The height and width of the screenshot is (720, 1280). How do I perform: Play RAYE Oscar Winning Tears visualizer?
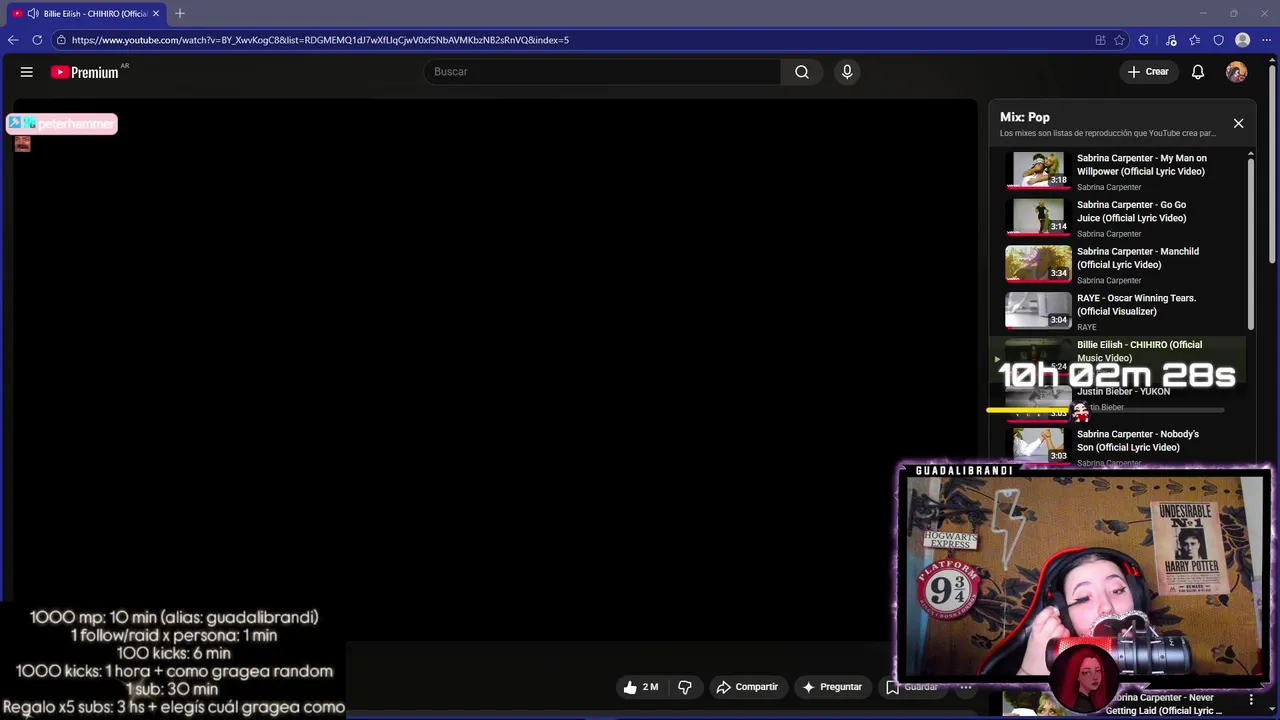1120,311
